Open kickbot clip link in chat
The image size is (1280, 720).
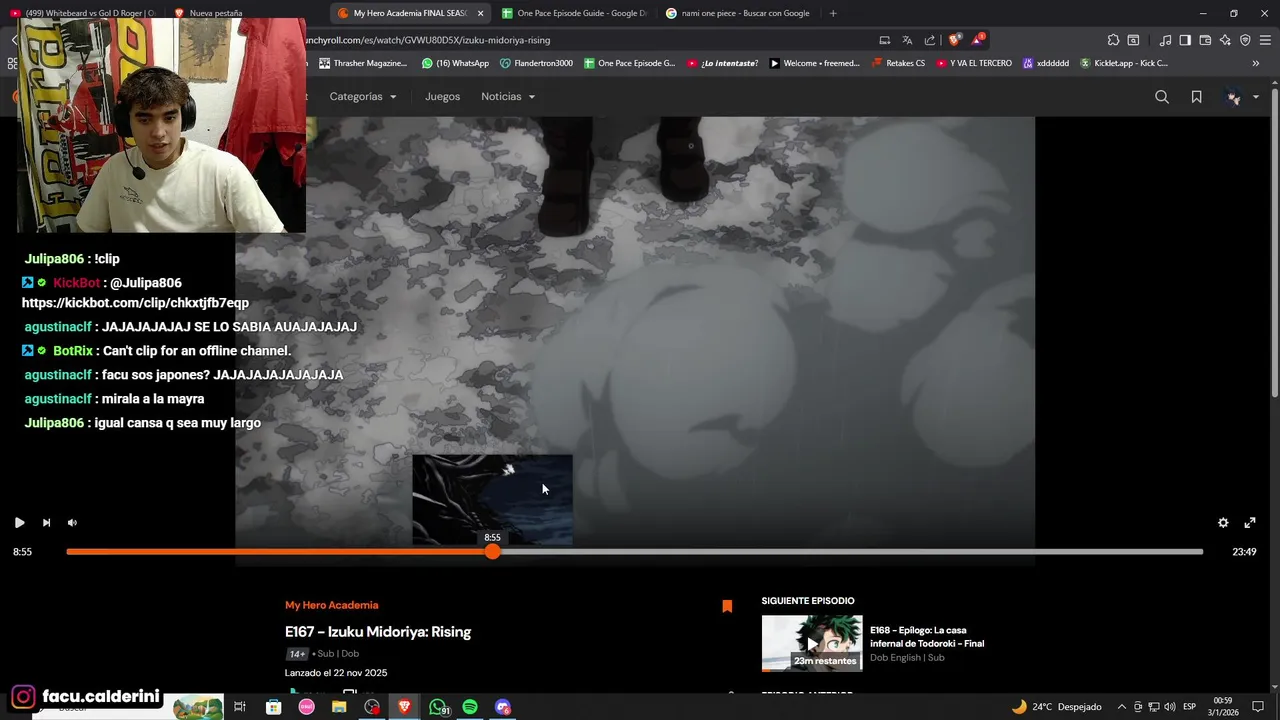135,303
